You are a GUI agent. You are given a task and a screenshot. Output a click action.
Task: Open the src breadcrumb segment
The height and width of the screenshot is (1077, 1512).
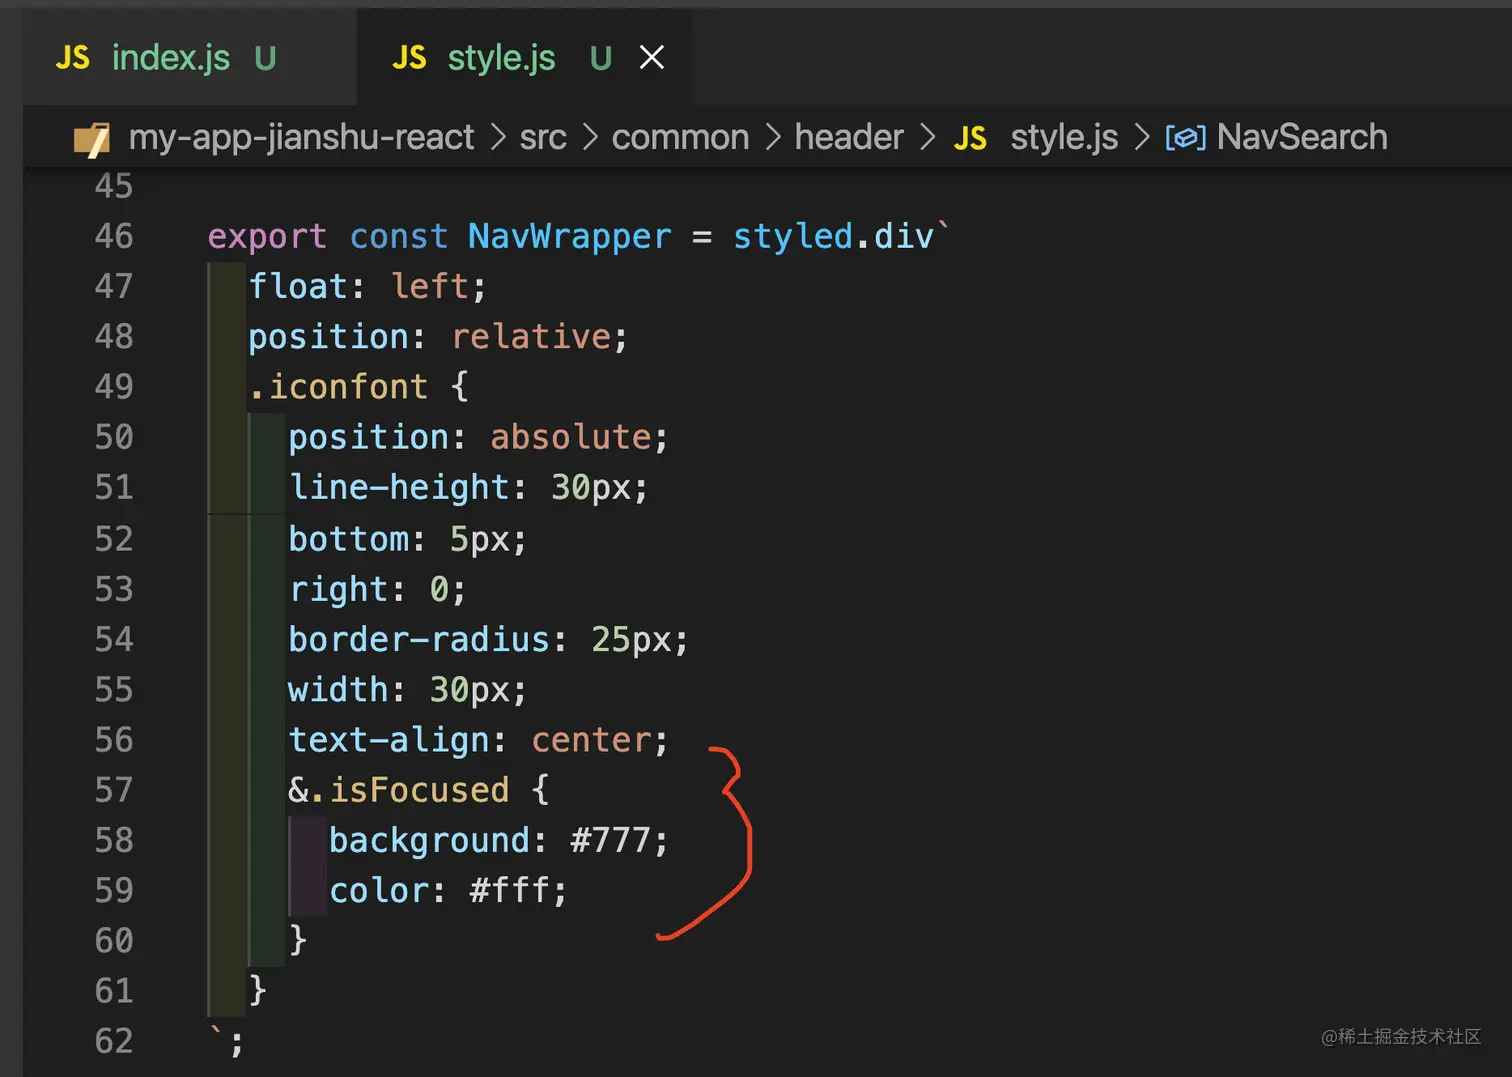click(543, 137)
